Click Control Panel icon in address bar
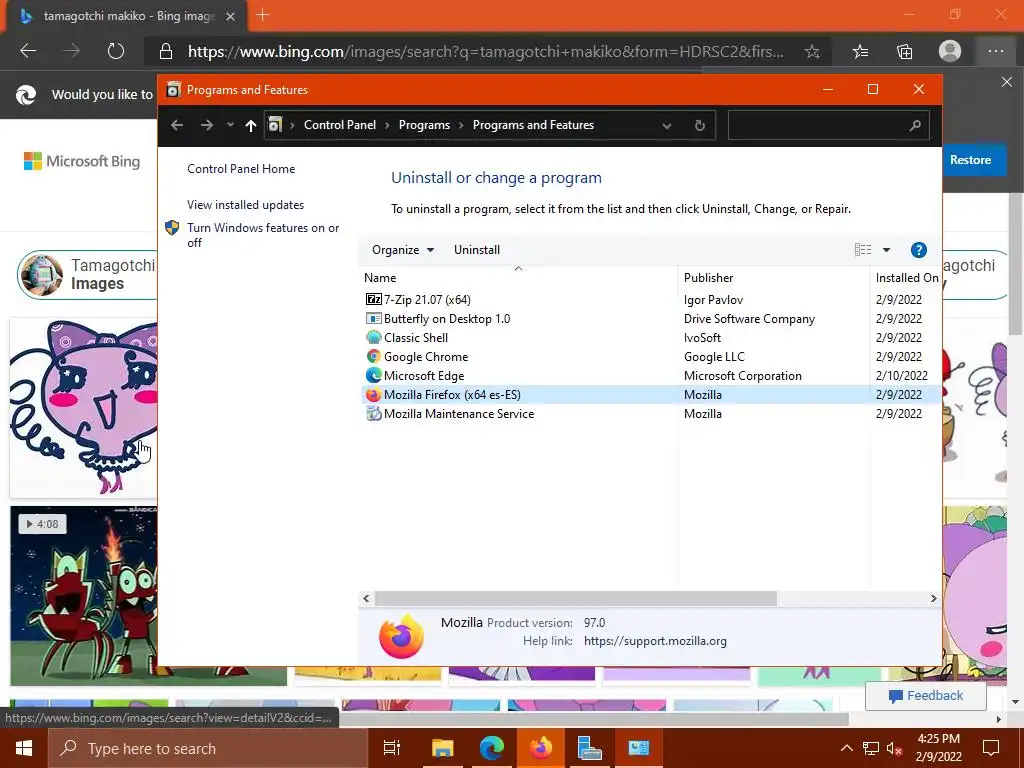Image resolution: width=1024 pixels, height=768 pixels. (276, 125)
